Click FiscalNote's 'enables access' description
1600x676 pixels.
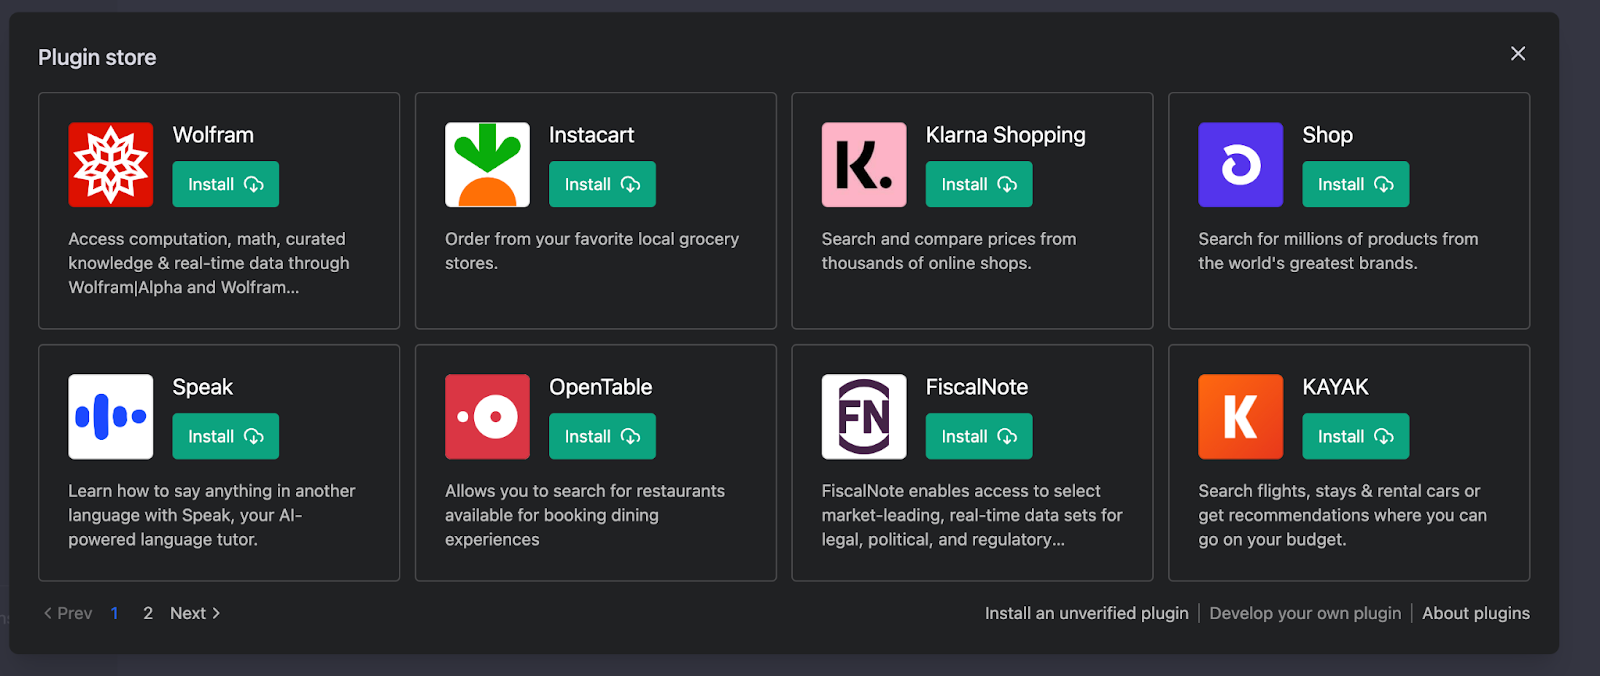[x=972, y=515]
